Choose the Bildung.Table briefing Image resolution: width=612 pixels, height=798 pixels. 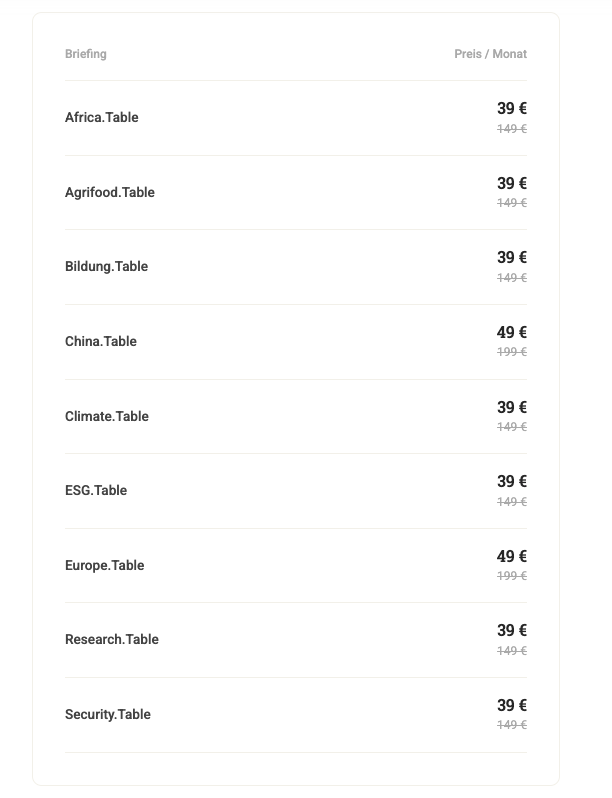tap(296, 267)
